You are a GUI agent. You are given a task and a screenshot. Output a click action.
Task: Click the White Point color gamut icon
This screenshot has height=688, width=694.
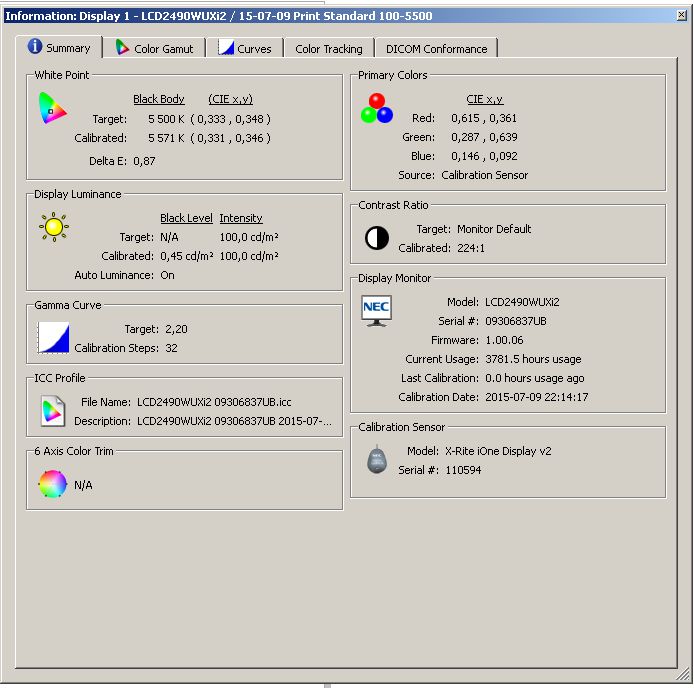click(x=52, y=108)
